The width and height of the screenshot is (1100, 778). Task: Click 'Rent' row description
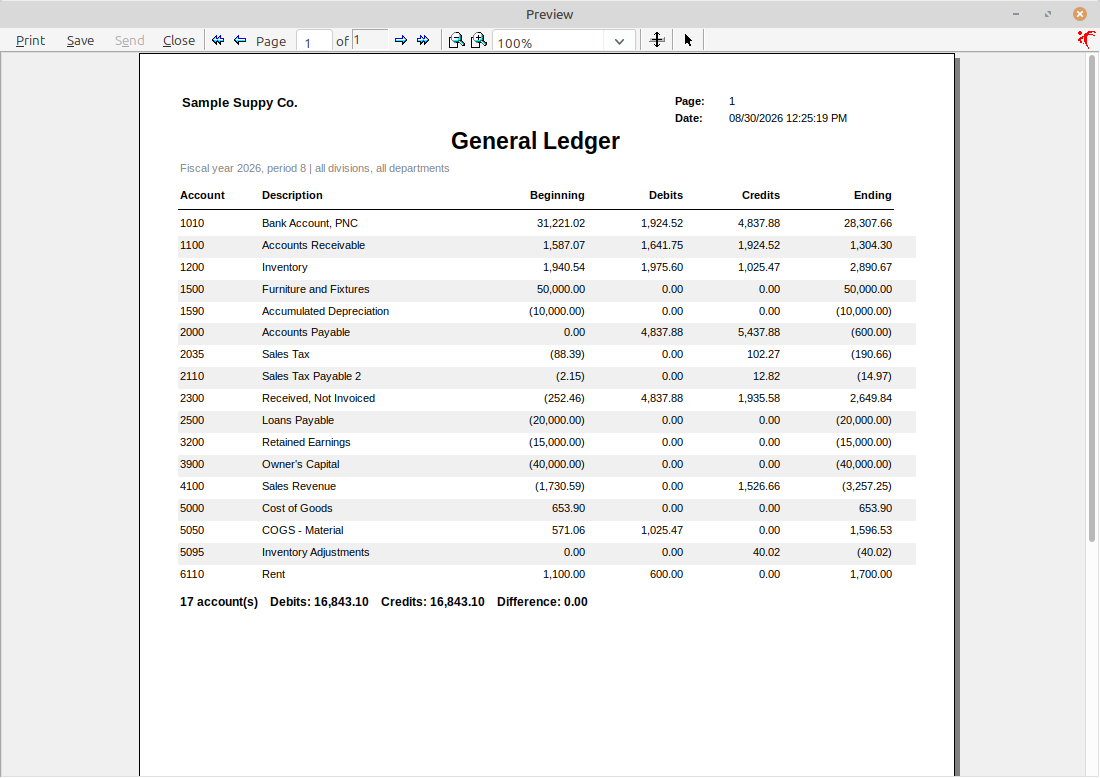pos(273,574)
